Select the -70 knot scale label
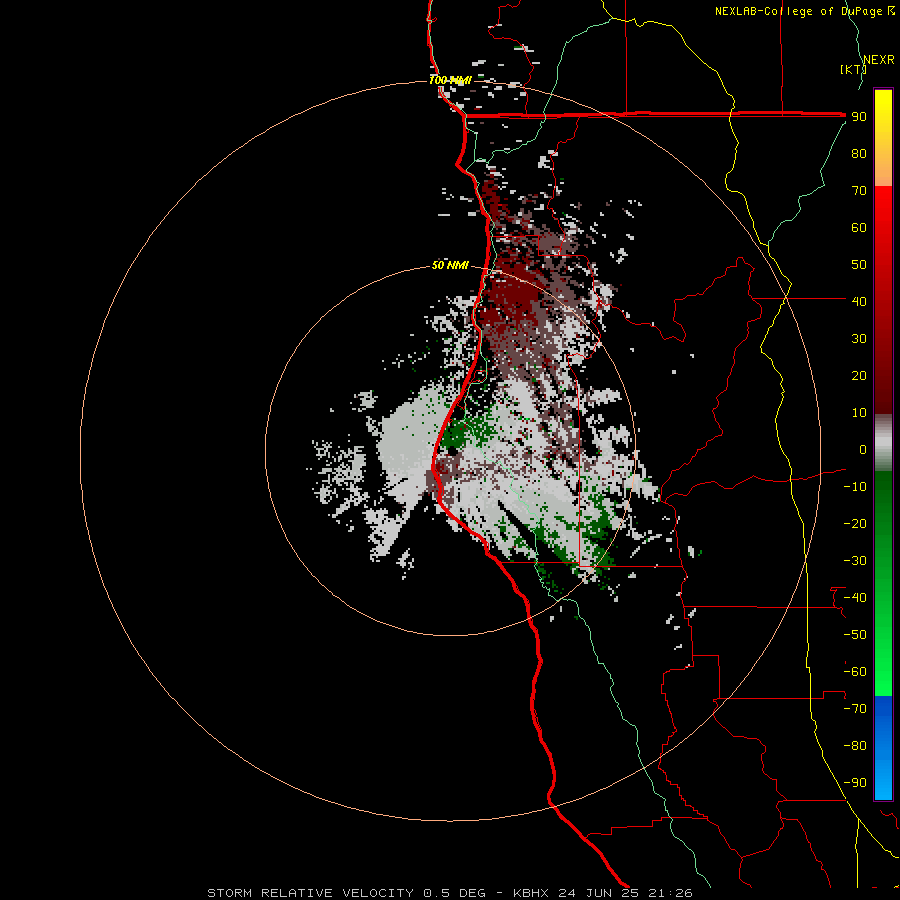The width and height of the screenshot is (900, 900). [855, 709]
